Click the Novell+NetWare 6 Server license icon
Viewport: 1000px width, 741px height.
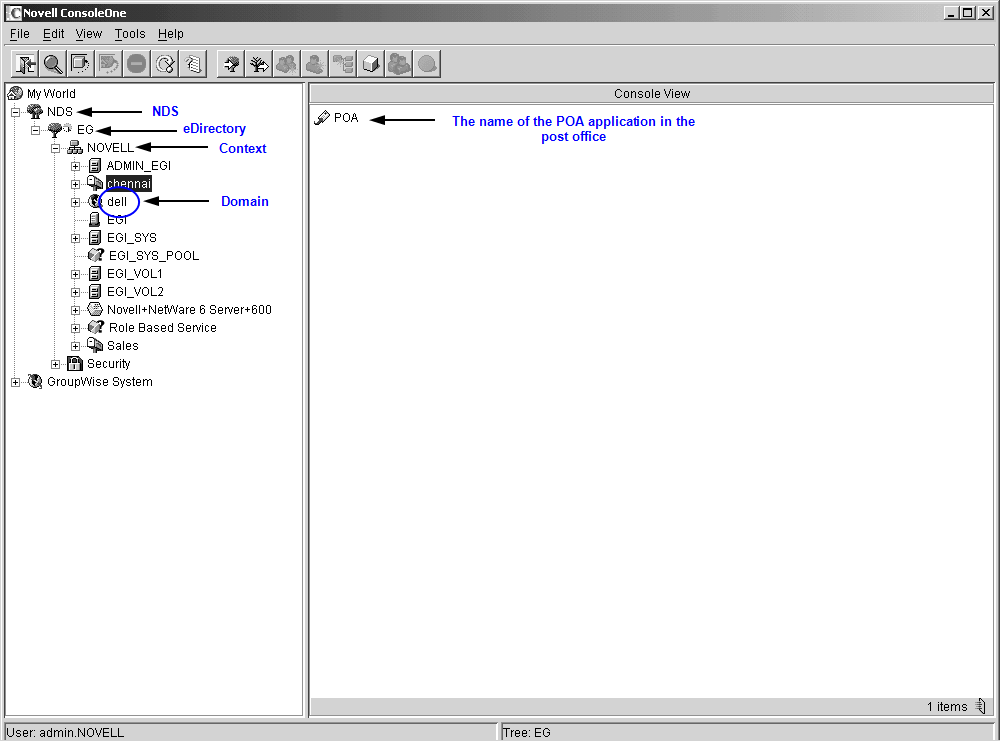[x=95, y=309]
